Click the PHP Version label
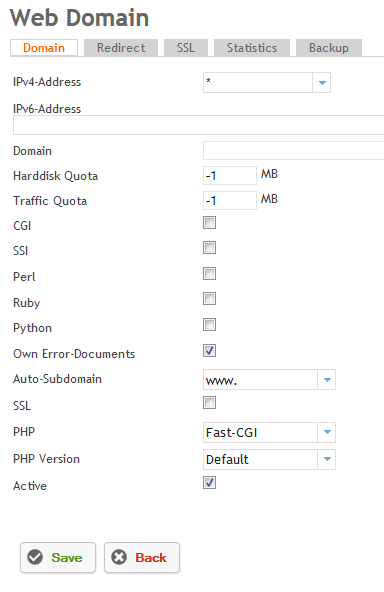 46,459
